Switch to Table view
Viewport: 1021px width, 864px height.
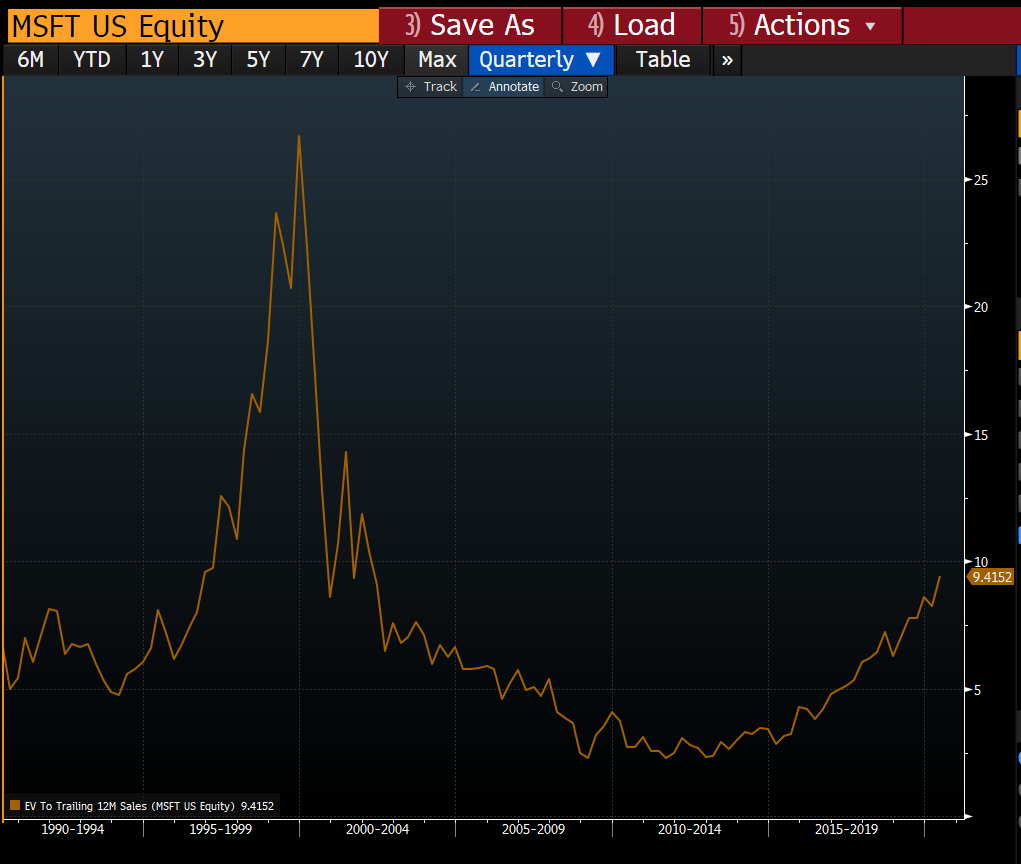click(x=663, y=60)
